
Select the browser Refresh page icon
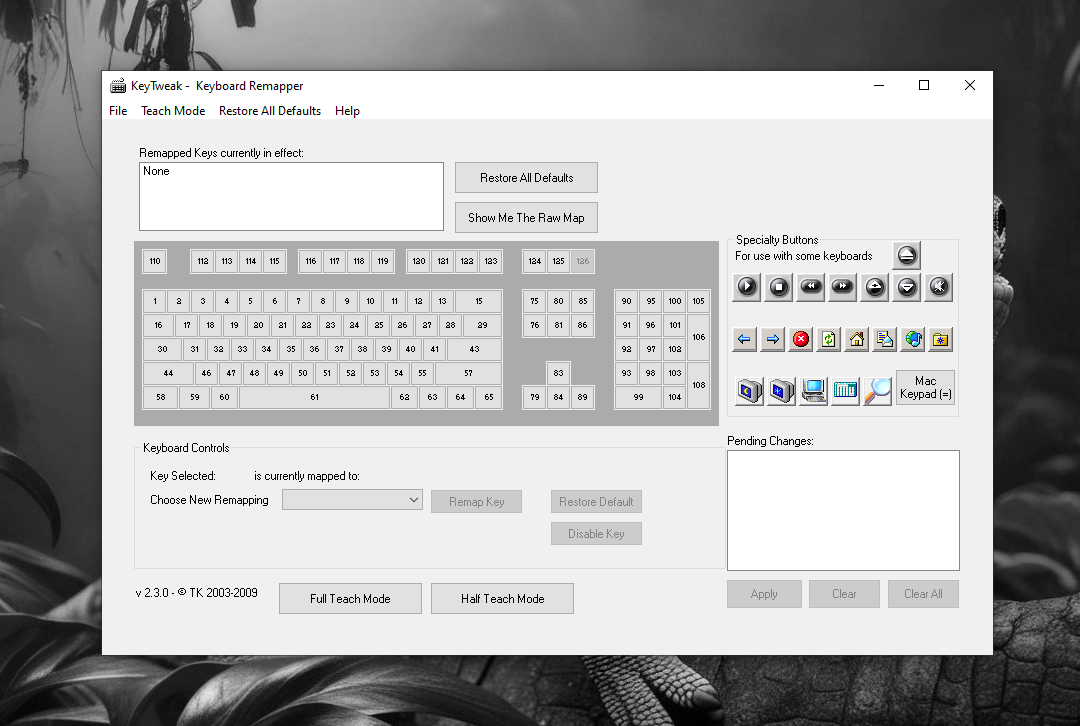tap(828, 340)
